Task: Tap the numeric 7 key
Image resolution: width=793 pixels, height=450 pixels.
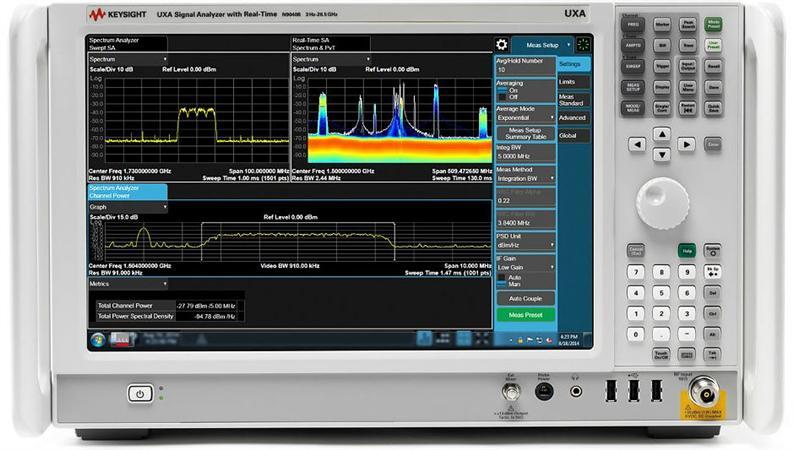Action: (636, 272)
